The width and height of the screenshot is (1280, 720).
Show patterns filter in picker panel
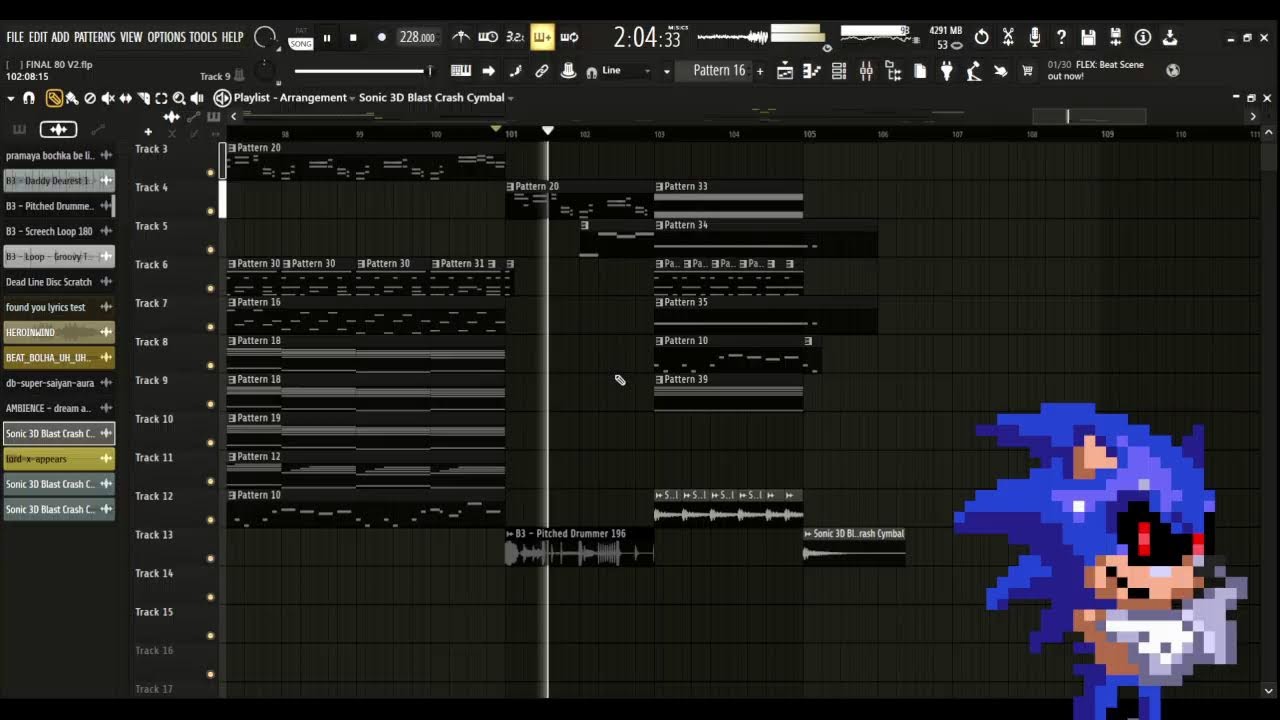19,129
